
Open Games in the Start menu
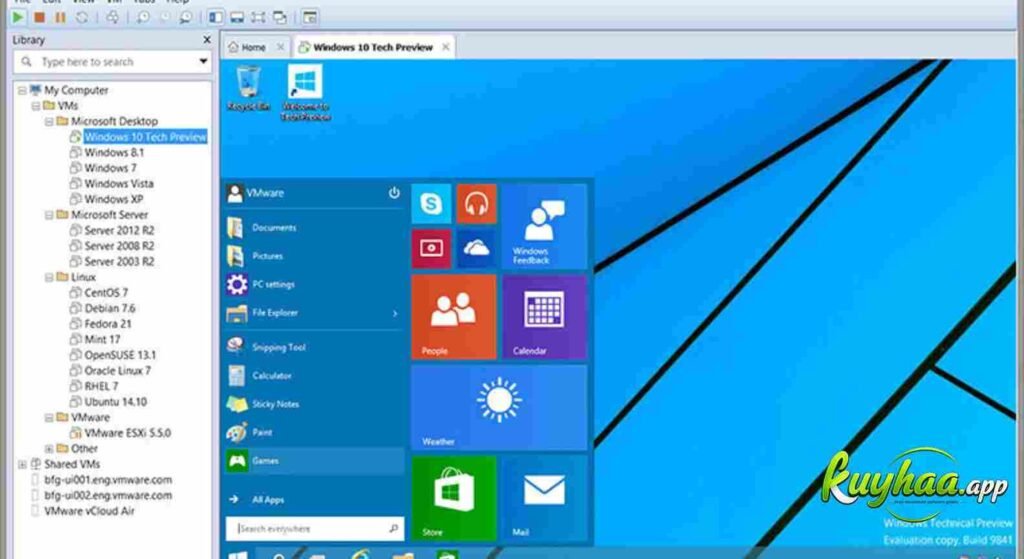point(313,461)
